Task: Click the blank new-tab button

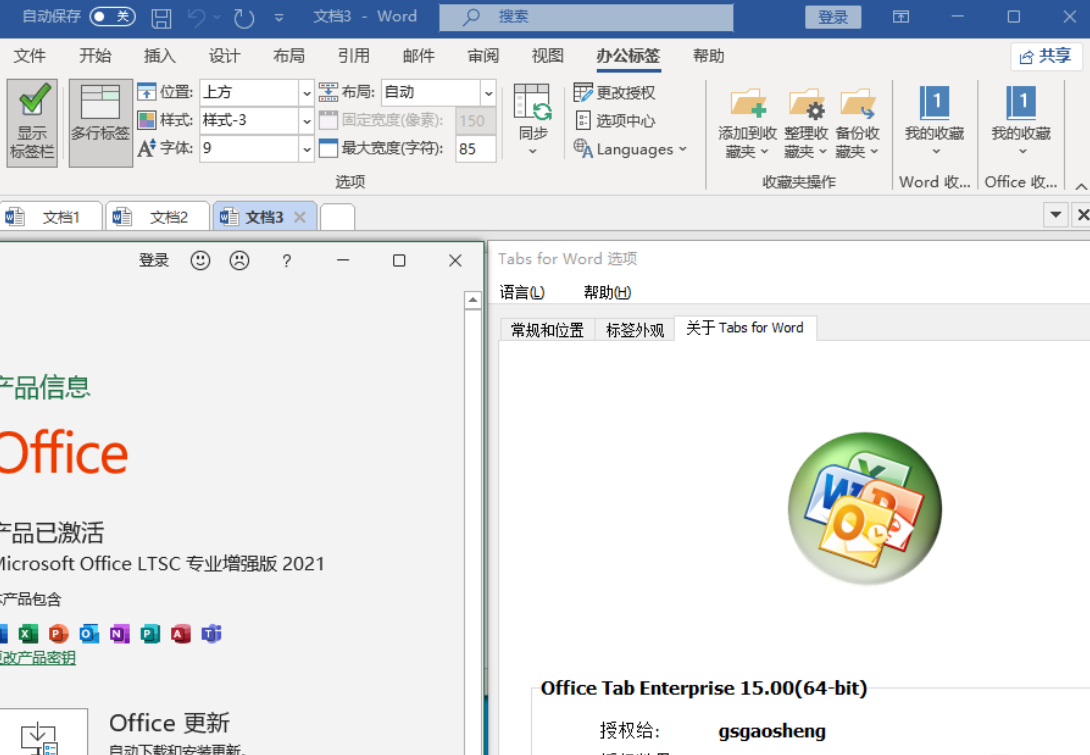Action: click(337, 217)
